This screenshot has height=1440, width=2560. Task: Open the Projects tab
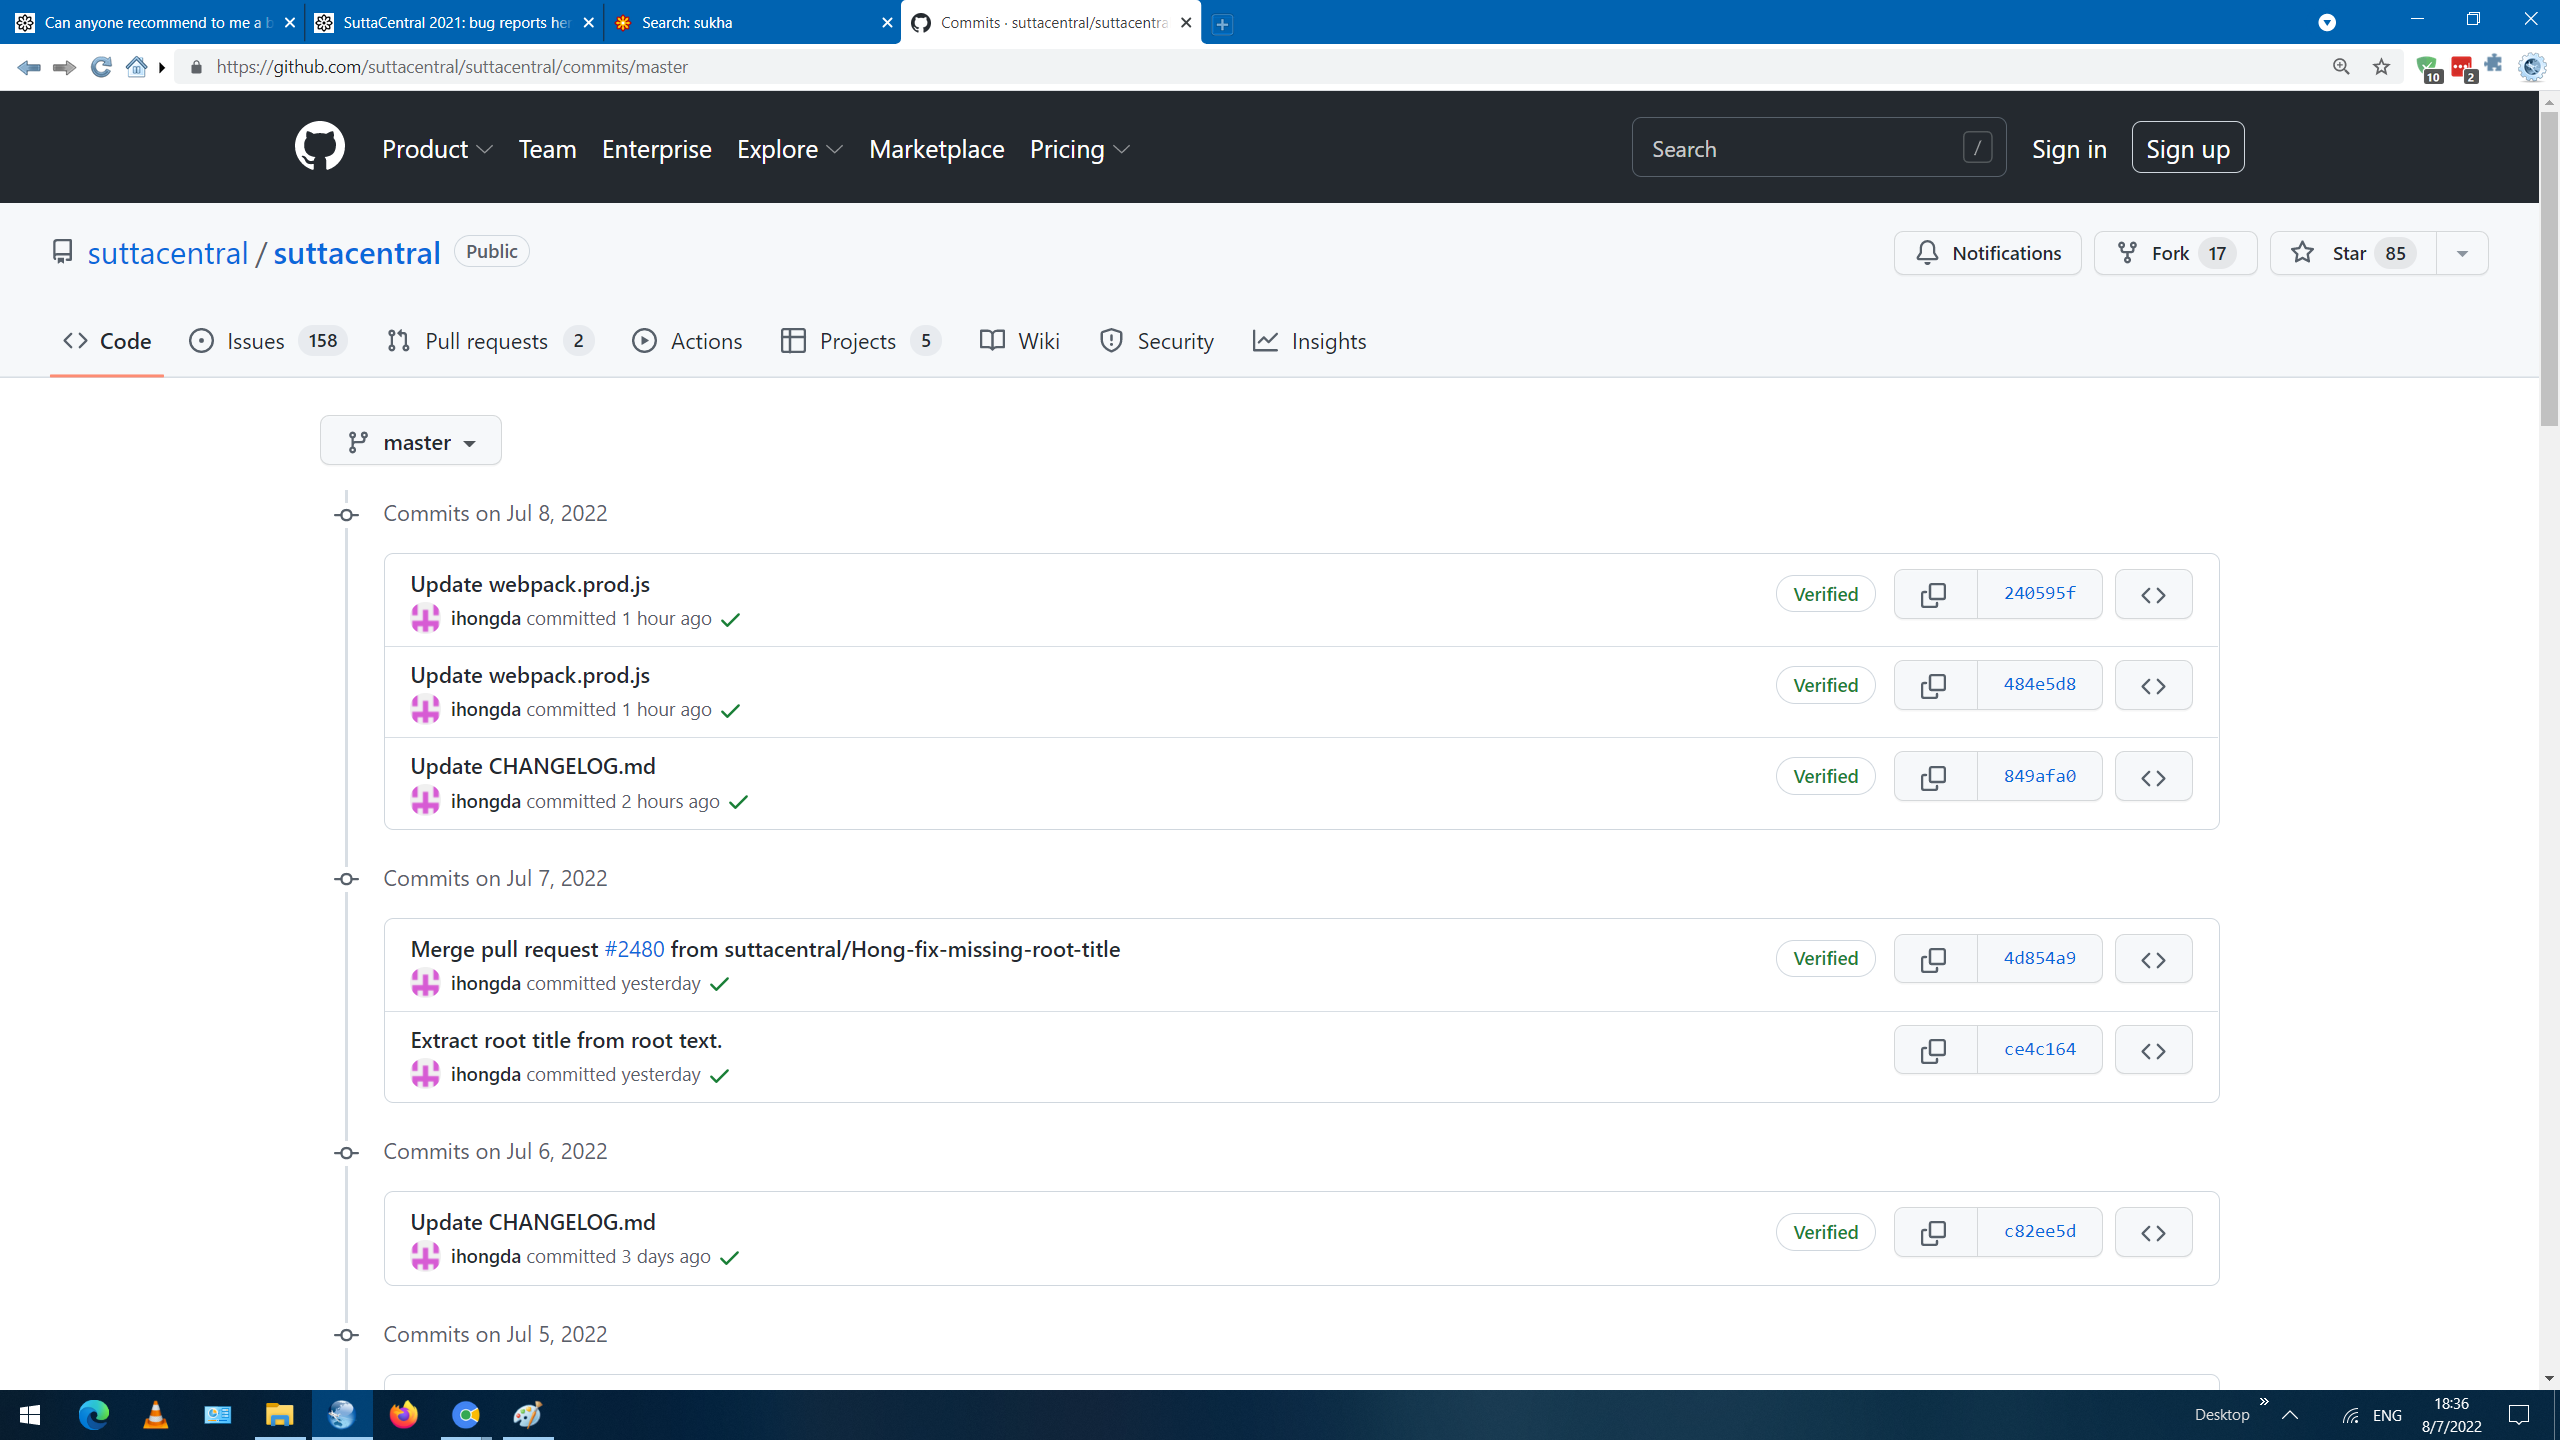point(861,341)
